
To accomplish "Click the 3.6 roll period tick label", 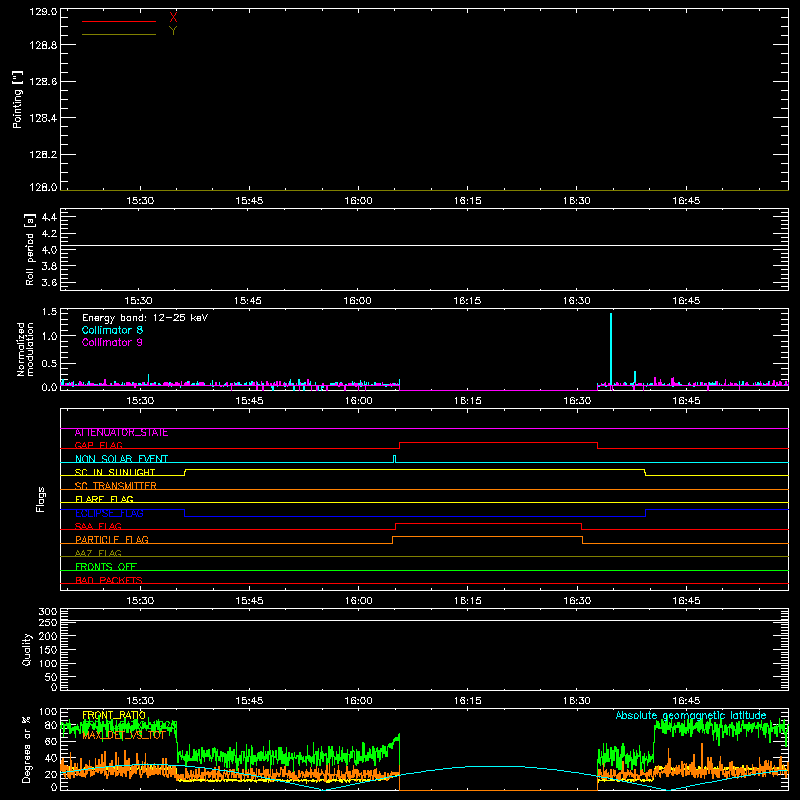I will tap(49, 283).
